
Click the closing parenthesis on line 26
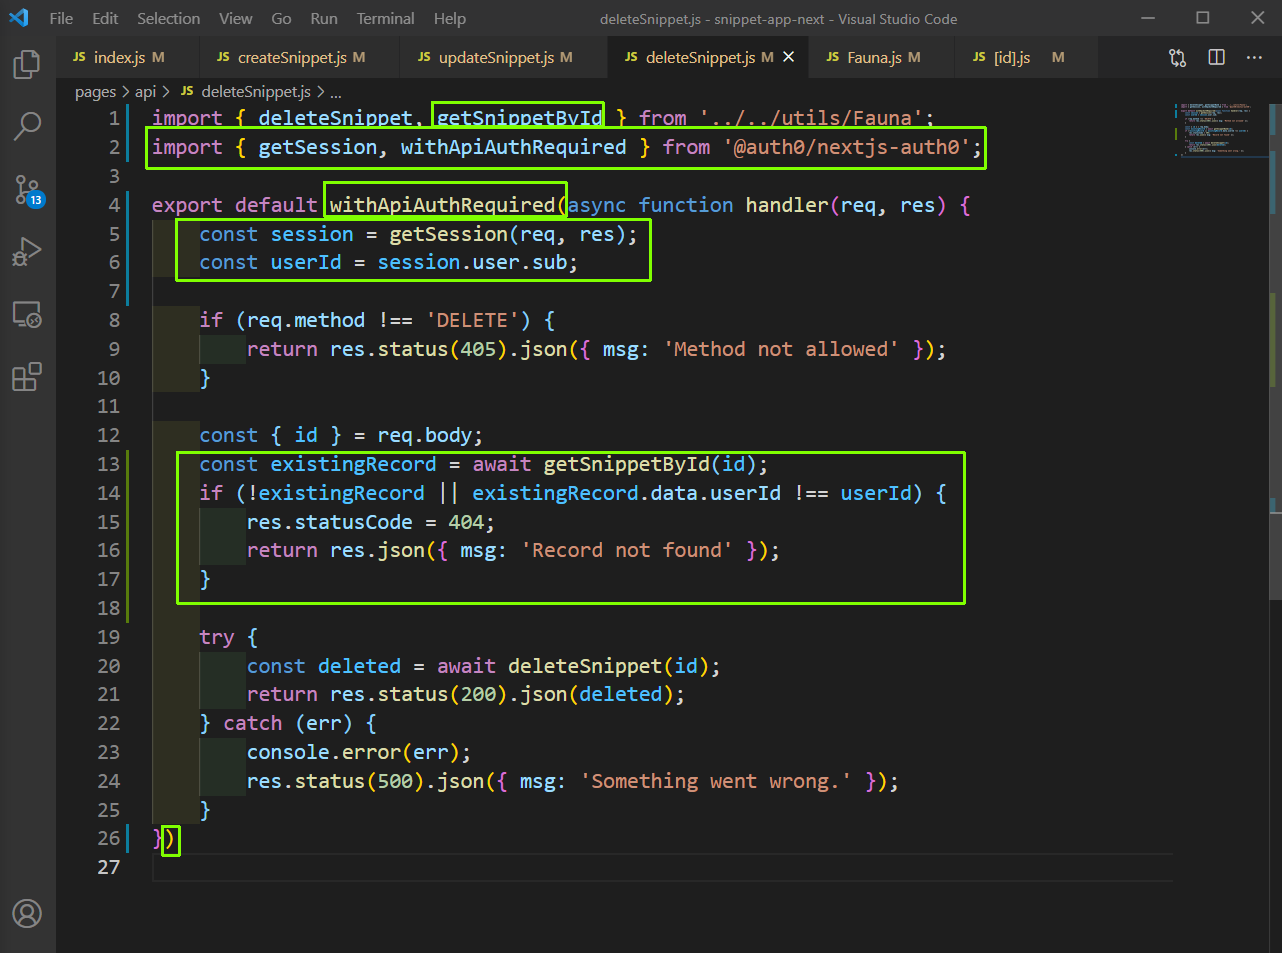point(170,838)
